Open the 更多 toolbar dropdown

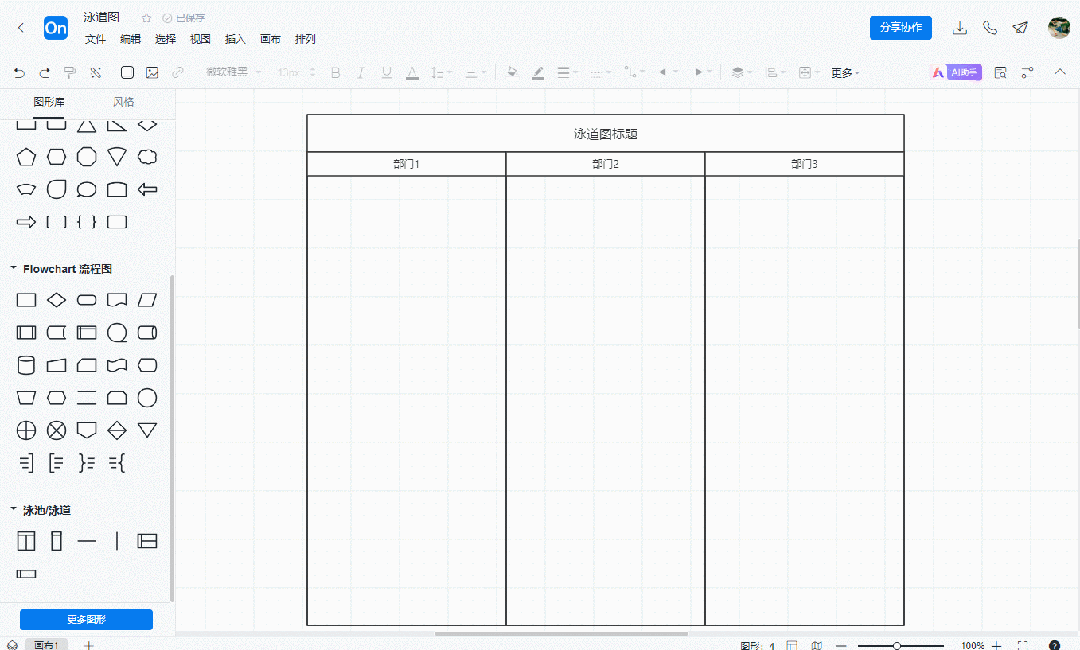844,72
